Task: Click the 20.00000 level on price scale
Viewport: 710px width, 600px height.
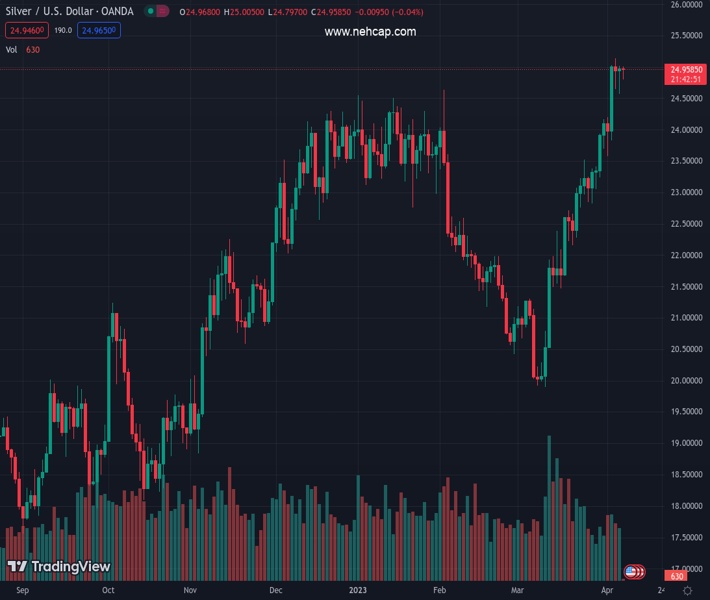Action: point(685,381)
